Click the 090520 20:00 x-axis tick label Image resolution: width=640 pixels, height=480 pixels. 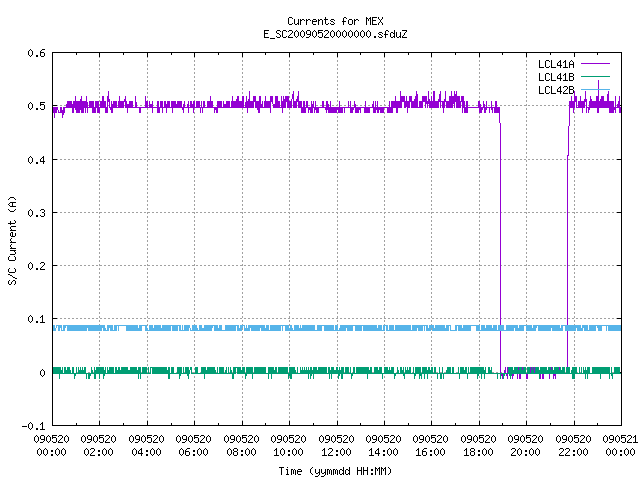point(526,446)
